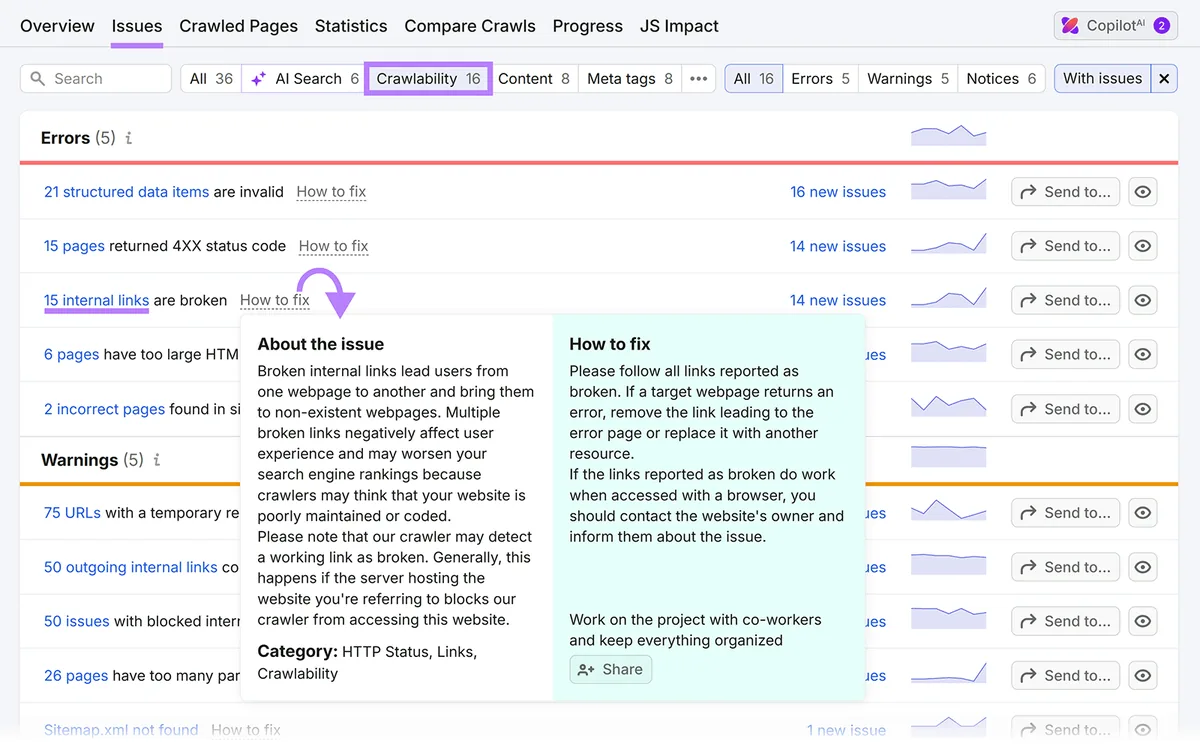Open the Copilot AI button
The width and height of the screenshot is (1200, 753).
(x=1115, y=26)
